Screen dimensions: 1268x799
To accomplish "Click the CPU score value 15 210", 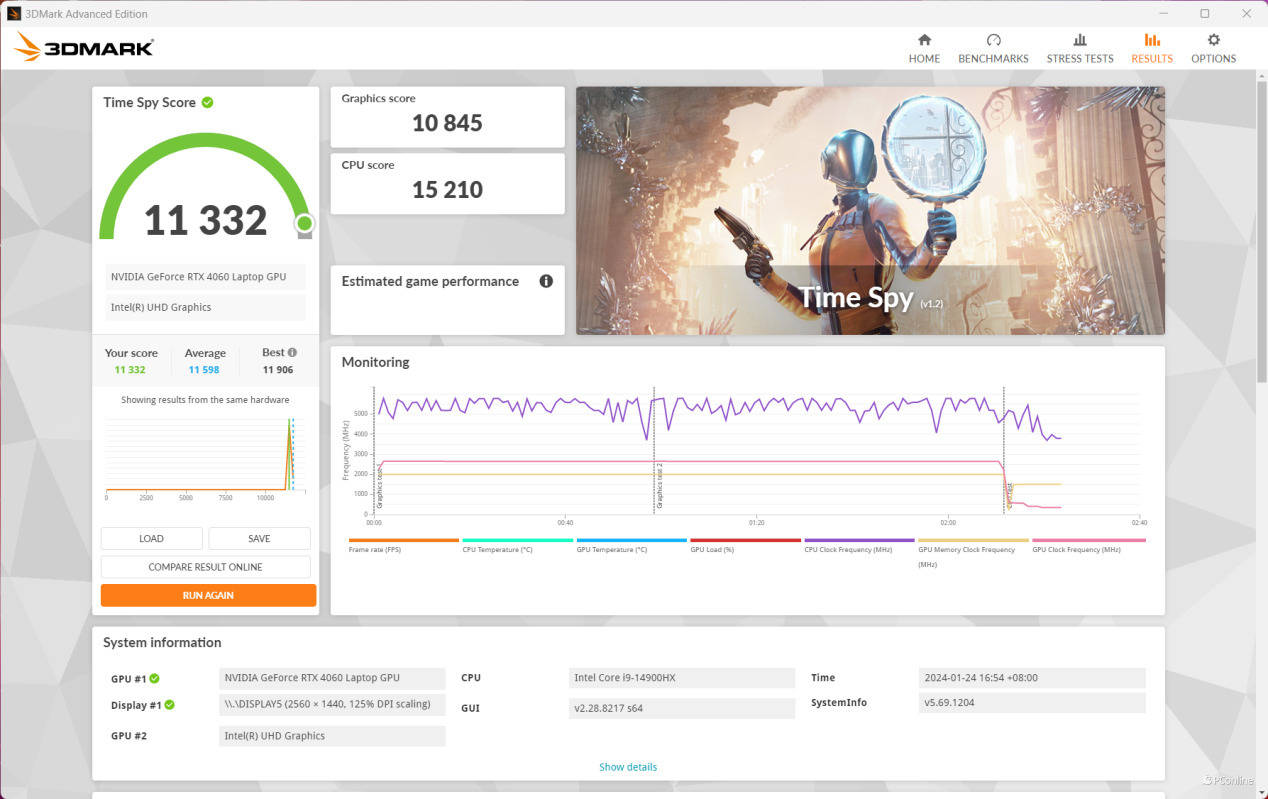I will point(447,189).
